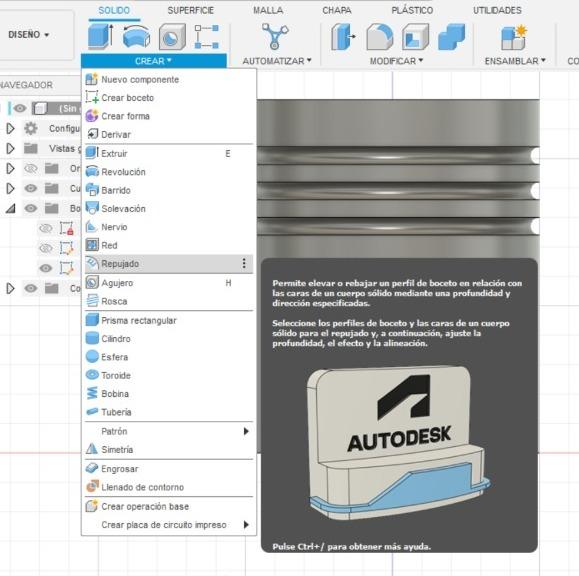Create a Cilindro primitive

coord(169,339)
